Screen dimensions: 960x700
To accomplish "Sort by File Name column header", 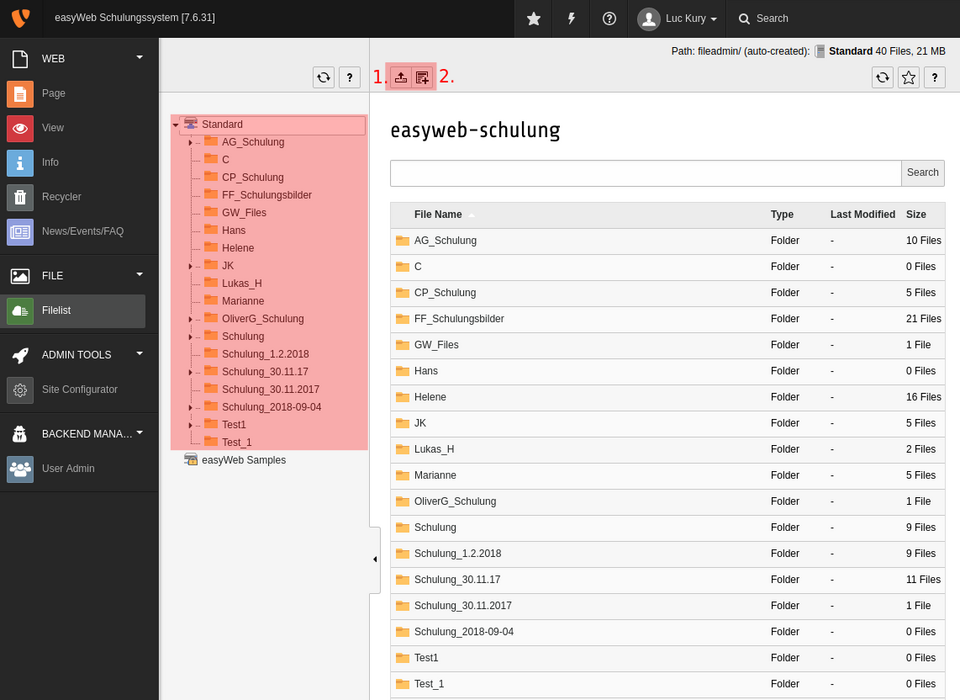I will click(438, 214).
